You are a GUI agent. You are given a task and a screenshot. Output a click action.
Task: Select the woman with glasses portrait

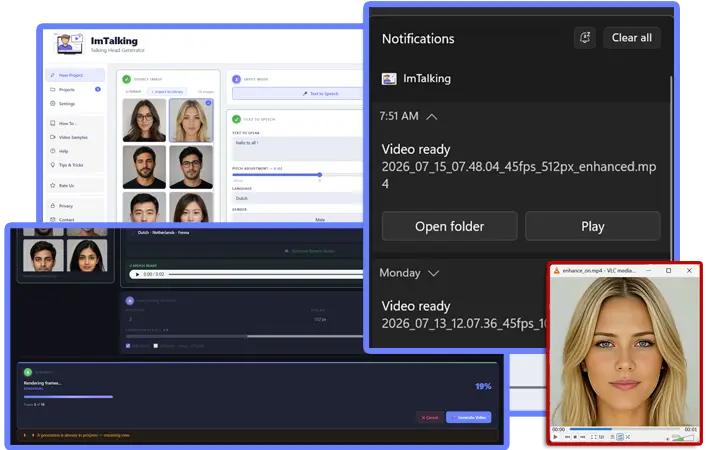pos(144,120)
